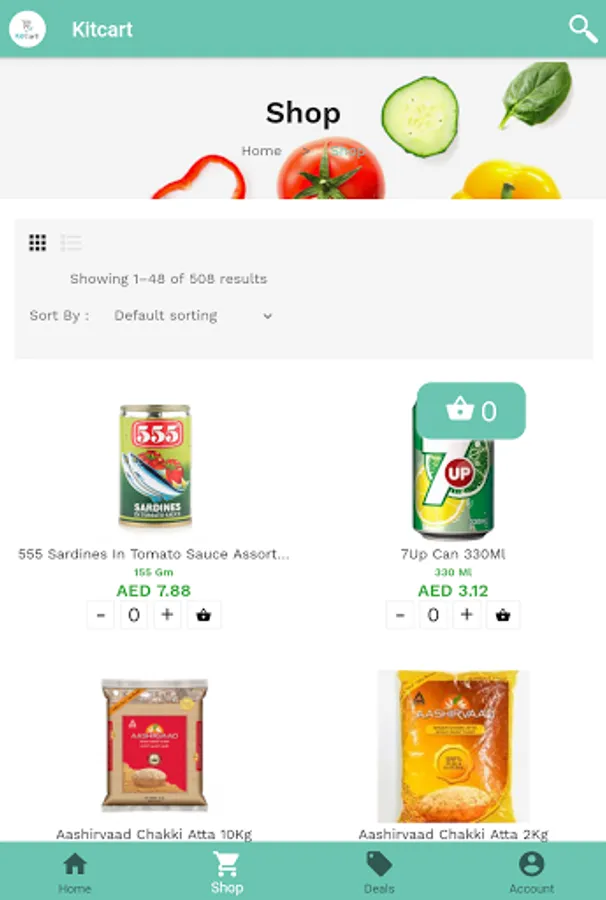Expand sort options via chevron arrow
606x900 pixels.
click(267, 316)
